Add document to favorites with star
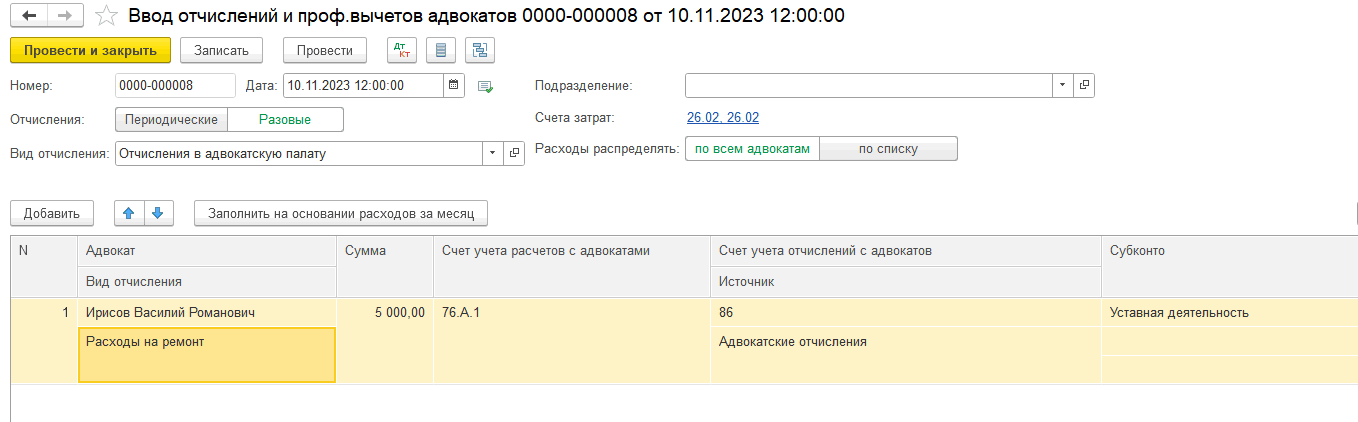This screenshot has width=1358, height=422. click(x=106, y=15)
